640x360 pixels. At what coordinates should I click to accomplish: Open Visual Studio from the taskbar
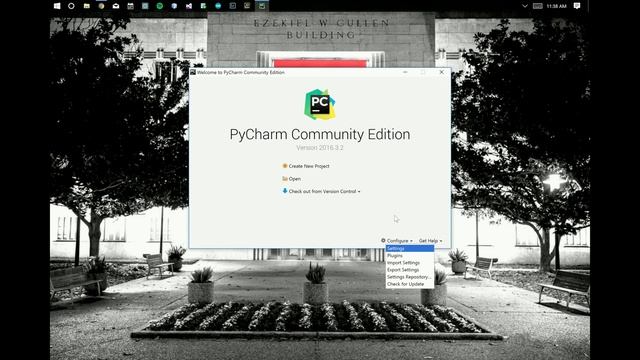click(189, 6)
